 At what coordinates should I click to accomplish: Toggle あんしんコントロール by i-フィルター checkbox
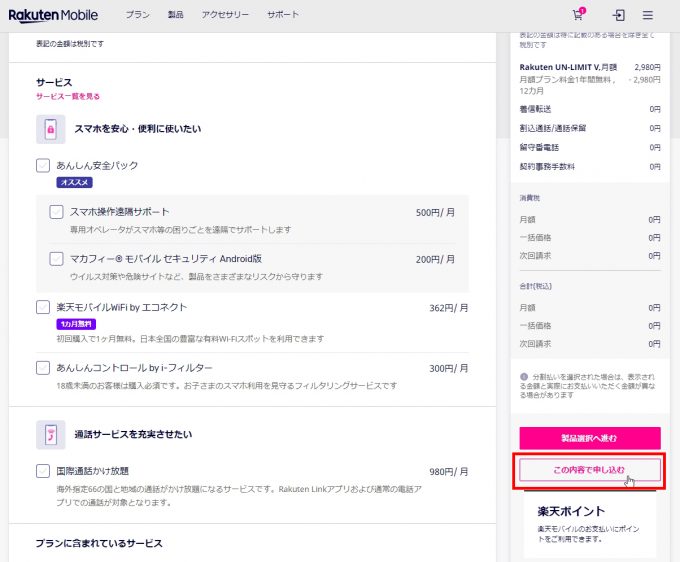(43, 368)
